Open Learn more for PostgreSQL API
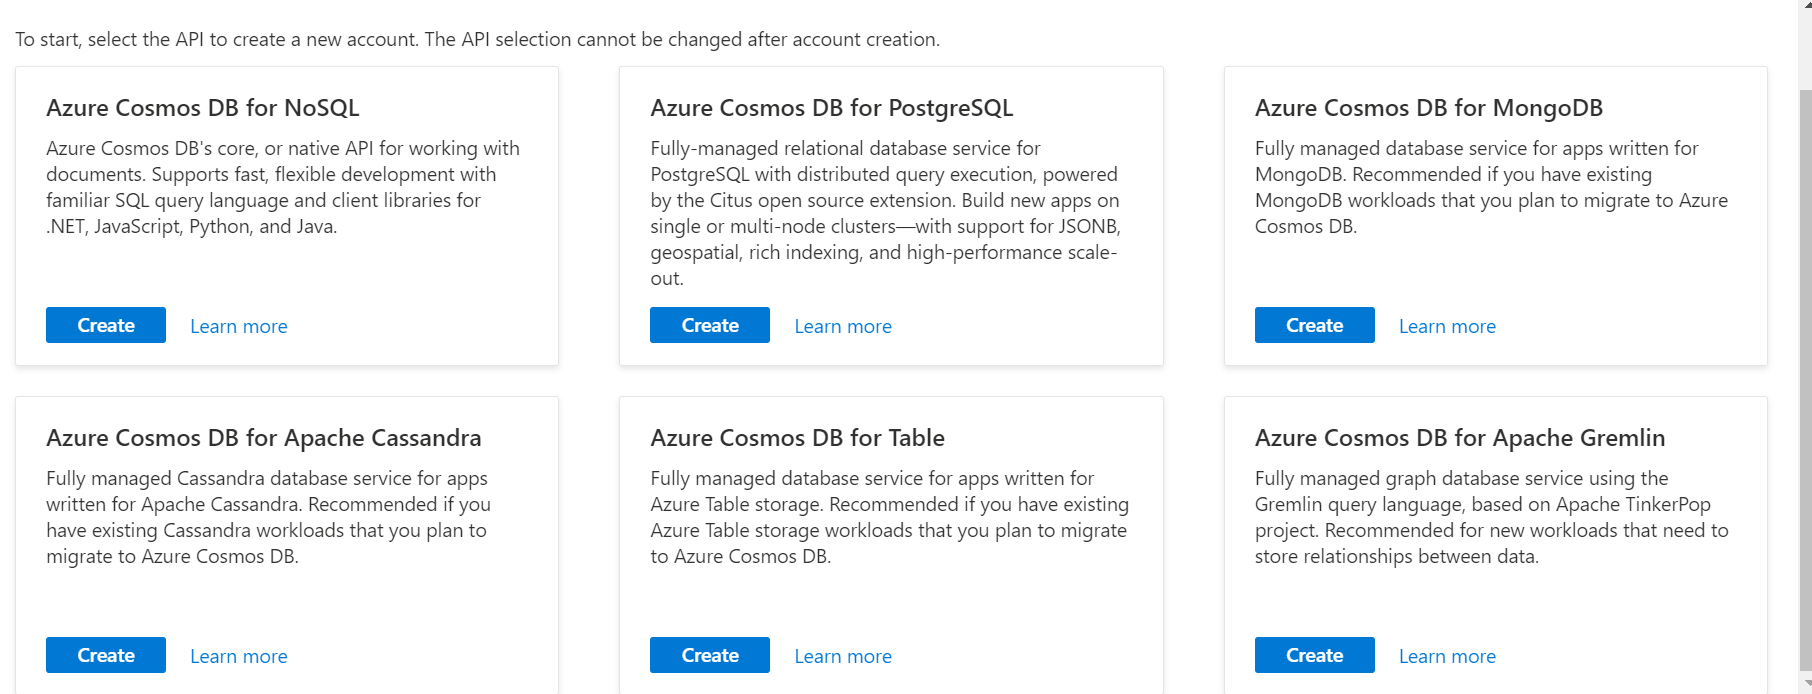This screenshot has width=1812, height=694. [x=843, y=326]
